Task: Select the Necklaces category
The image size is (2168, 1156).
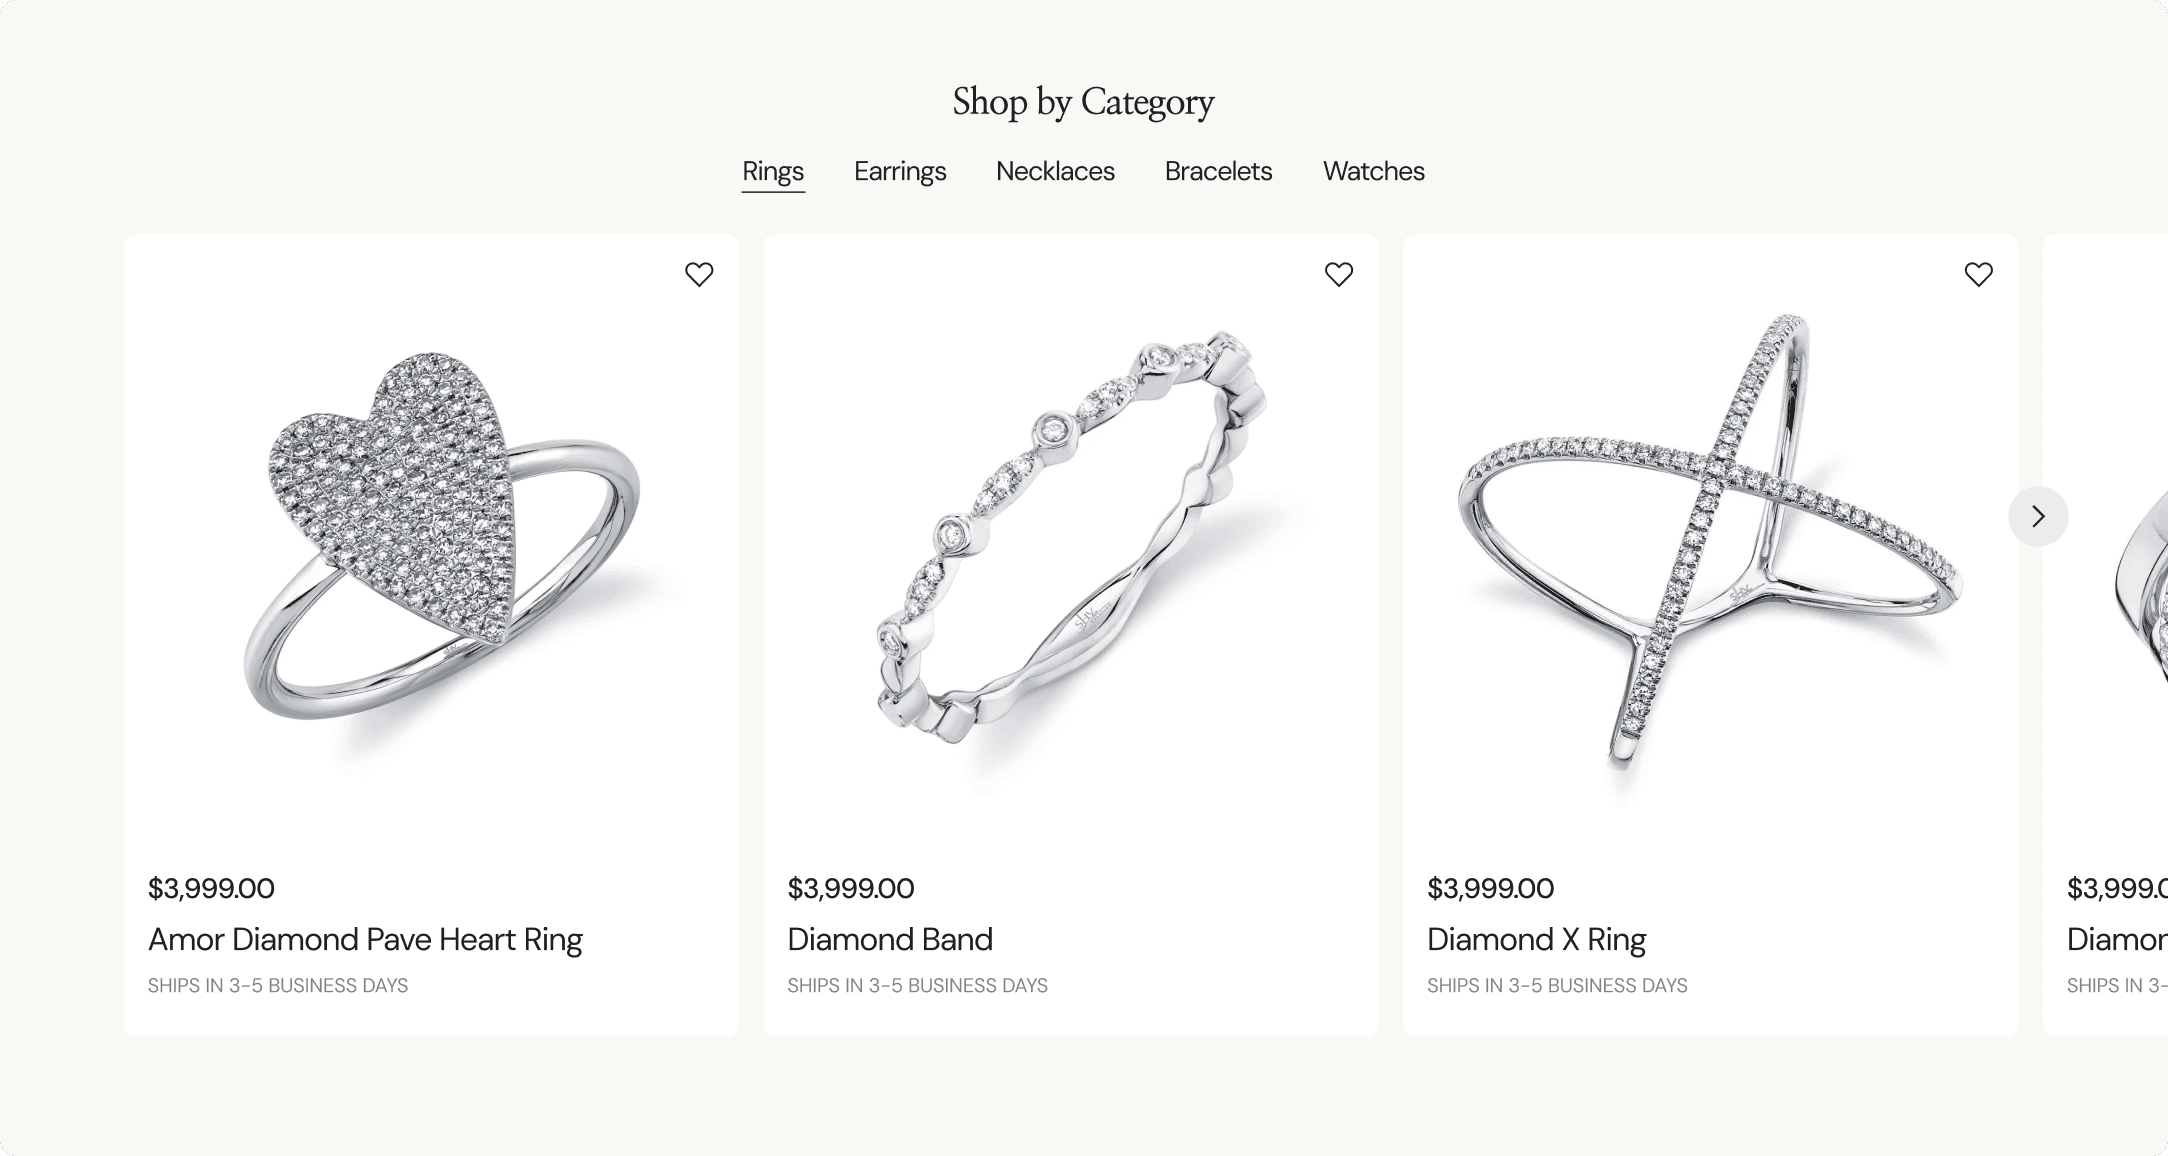Action: (1055, 172)
